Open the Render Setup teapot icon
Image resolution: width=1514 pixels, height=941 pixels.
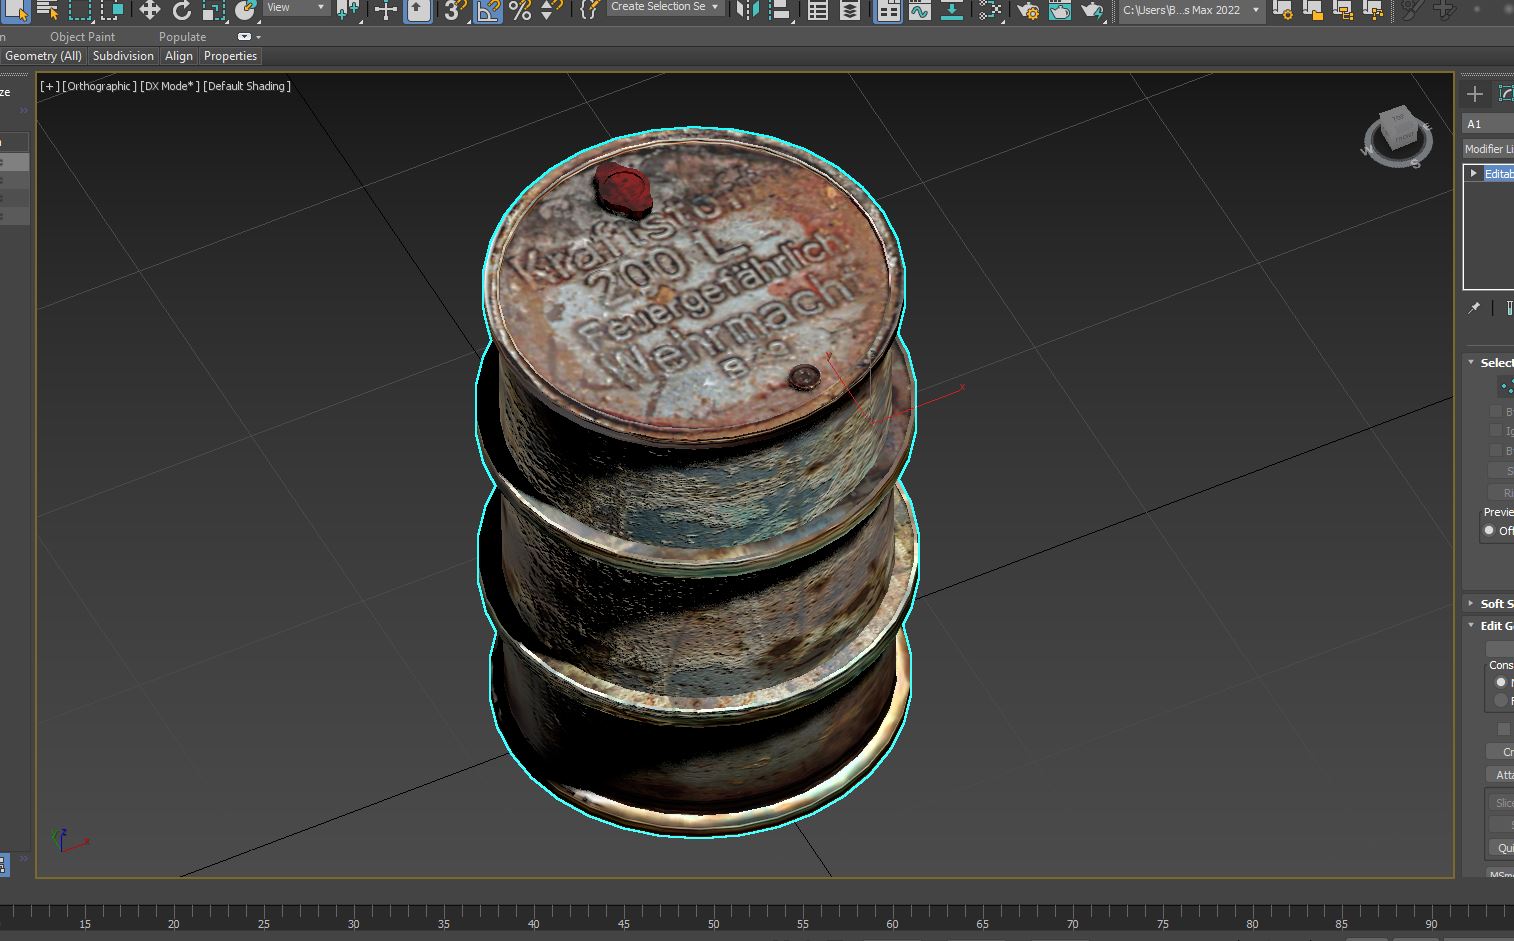[x=1027, y=10]
